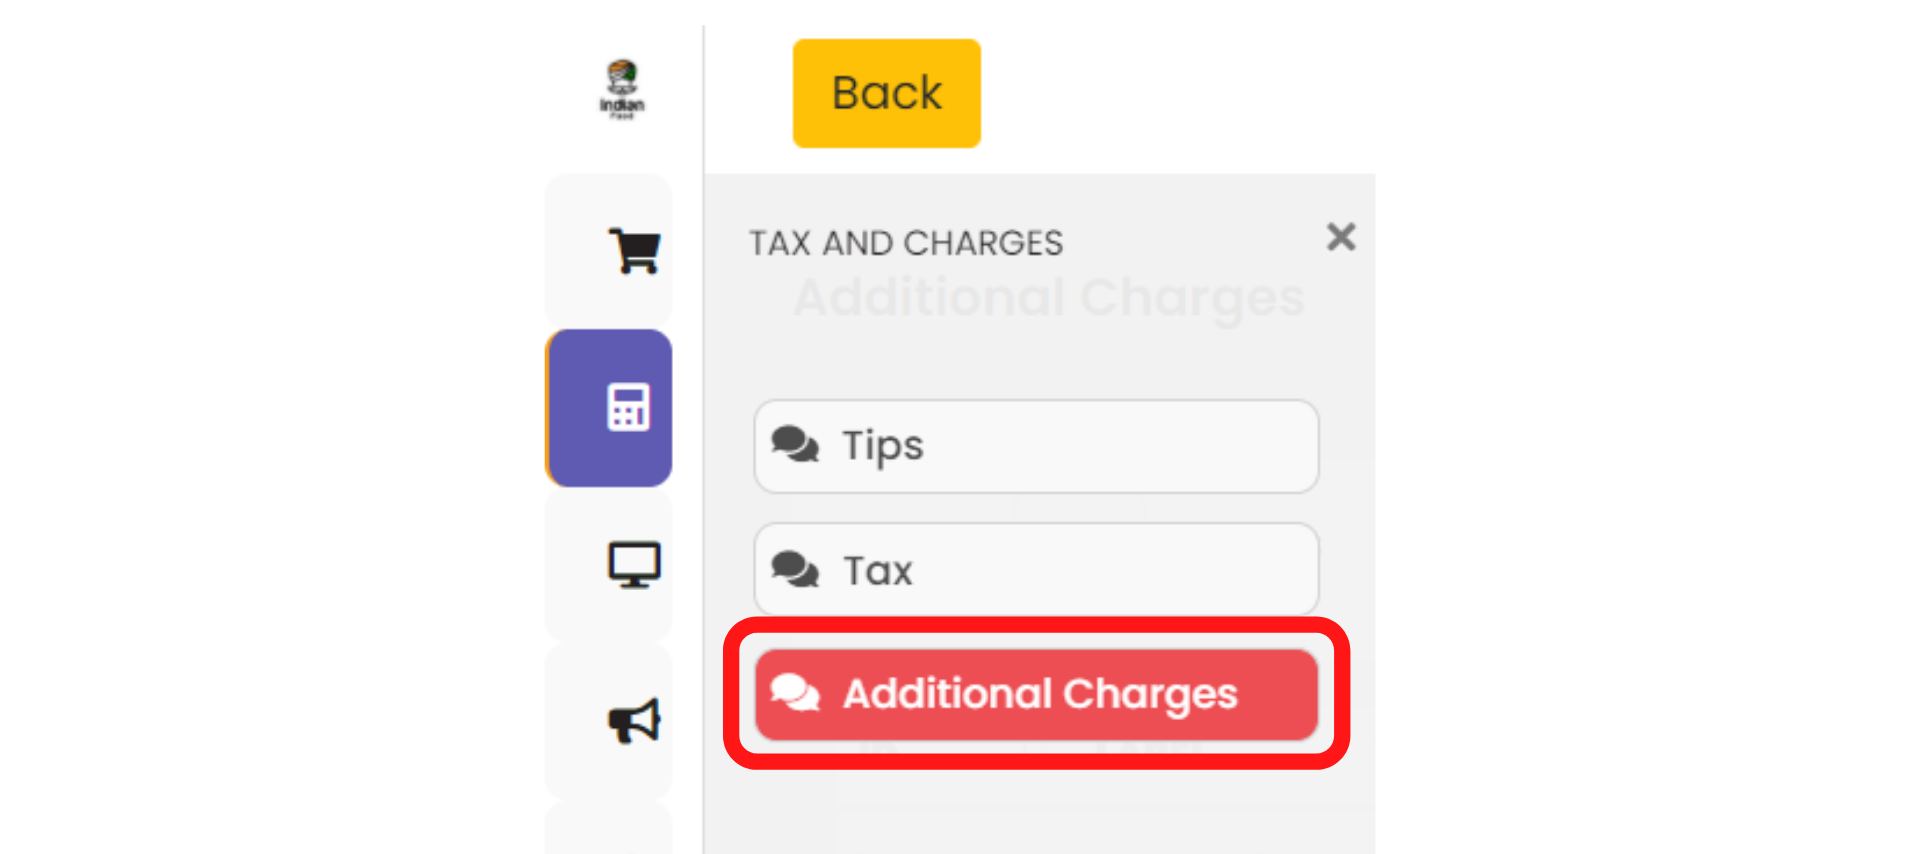Click the TAX AND CHARGES heading
Screen dimensions: 1920x854
(906, 243)
